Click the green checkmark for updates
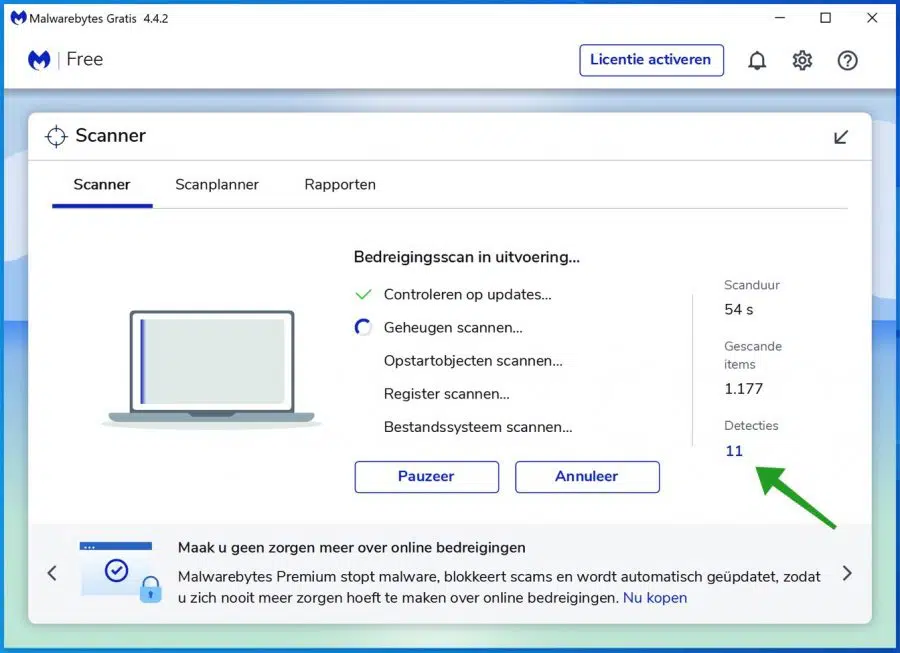Viewport: 900px width, 653px height. tap(363, 294)
